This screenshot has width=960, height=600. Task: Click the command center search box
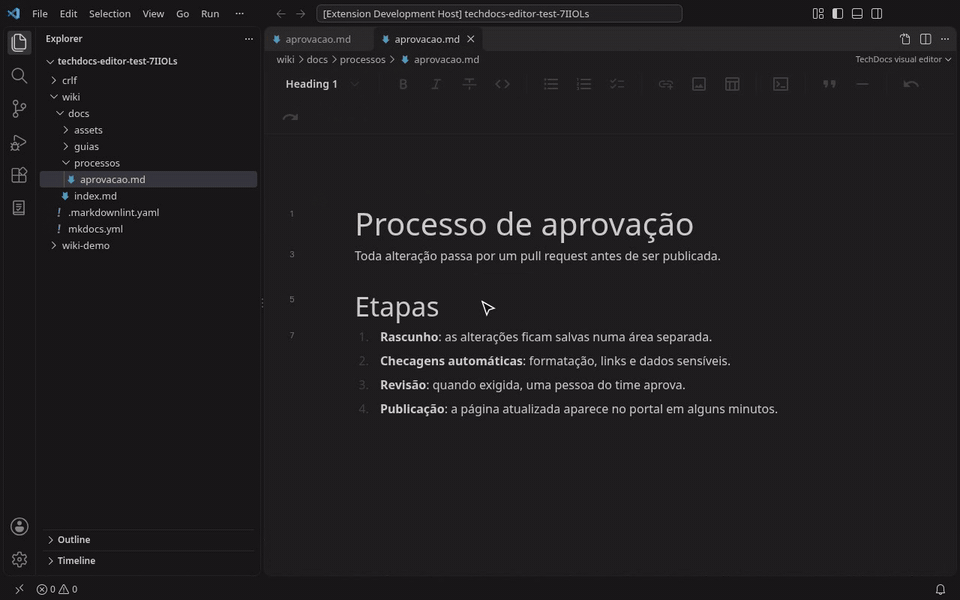[499, 13]
